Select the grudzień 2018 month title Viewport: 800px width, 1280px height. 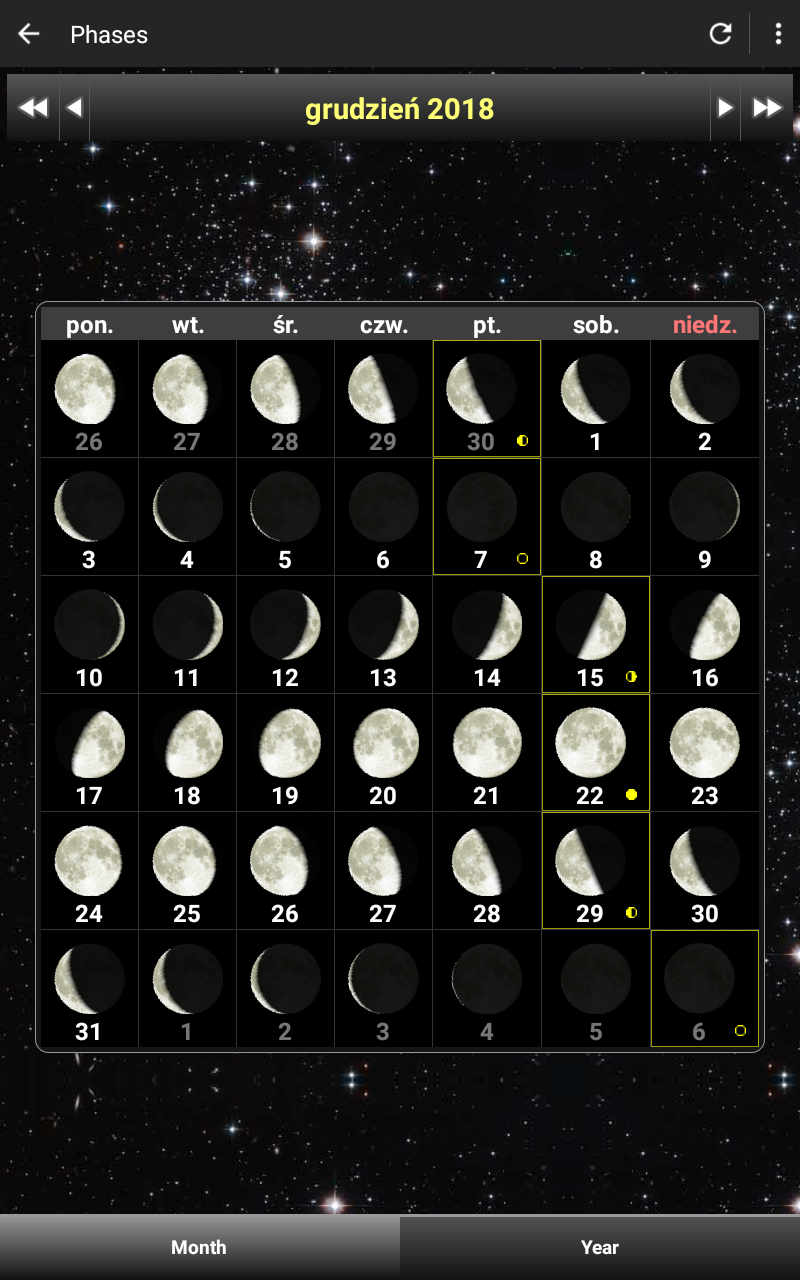click(x=400, y=108)
